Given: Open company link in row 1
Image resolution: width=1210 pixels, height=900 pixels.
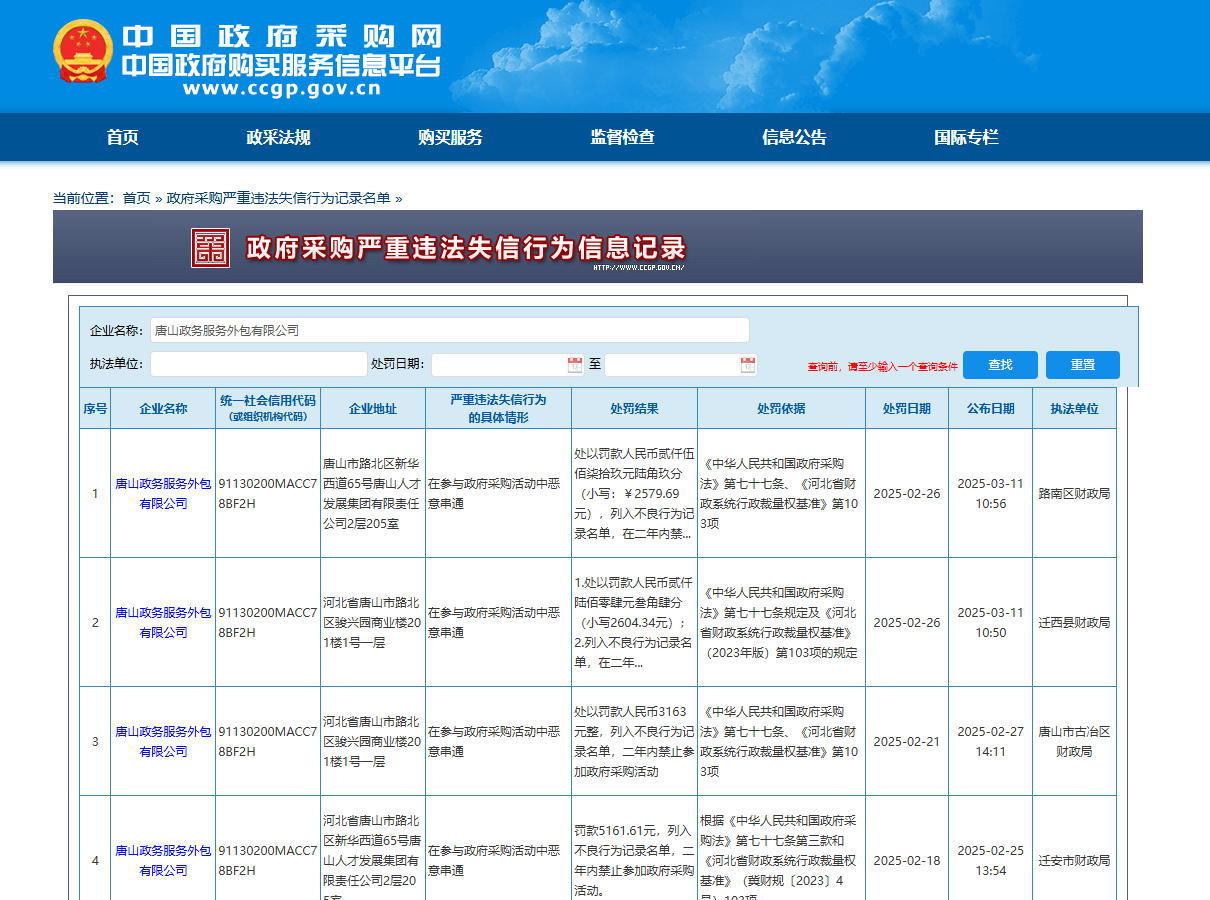Looking at the screenshot, I should coord(163,493).
